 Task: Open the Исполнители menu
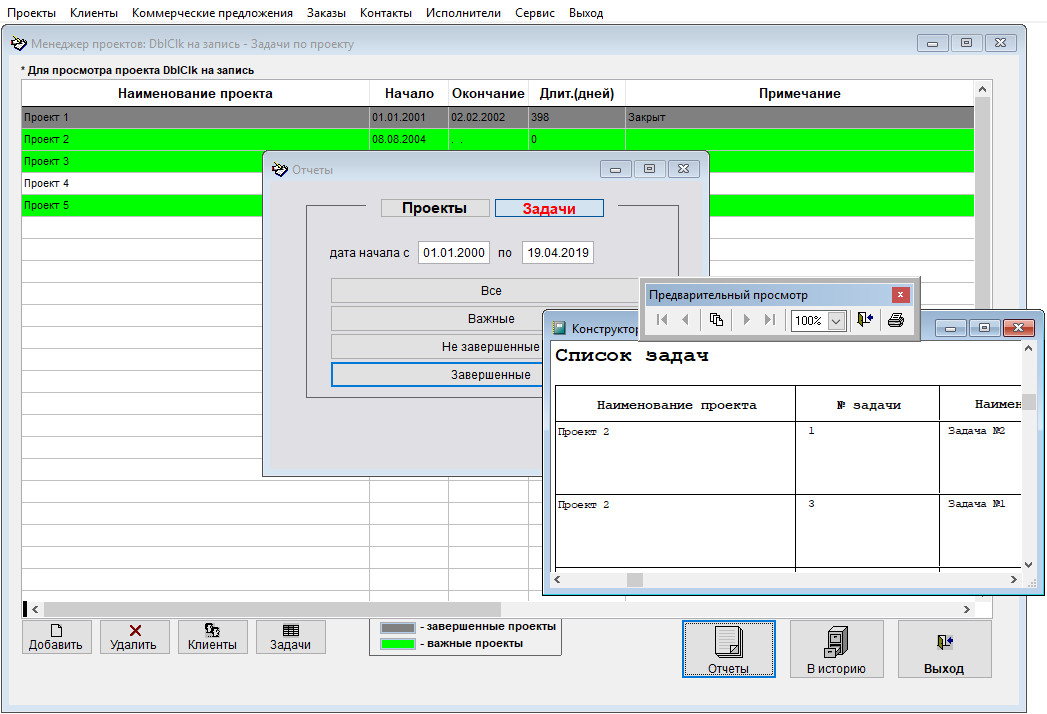point(463,13)
